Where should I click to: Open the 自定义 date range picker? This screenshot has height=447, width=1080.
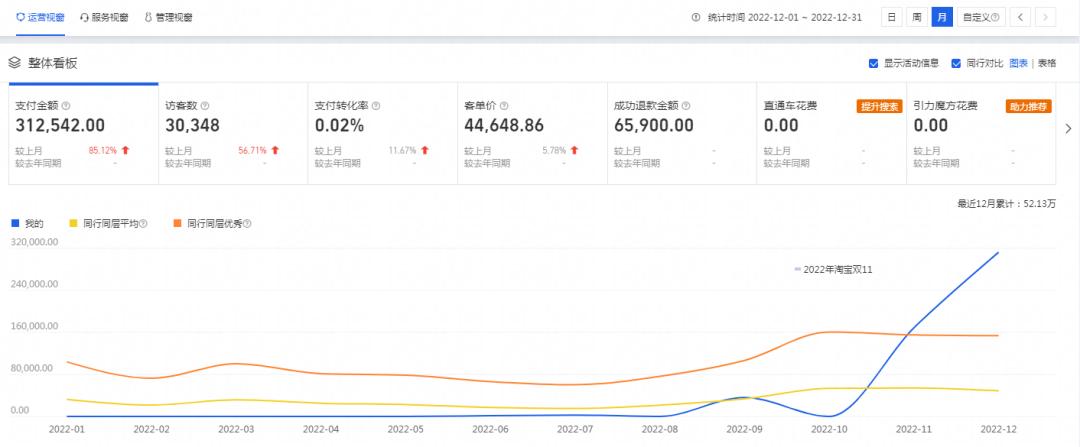pyautogui.click(x=980, y=17)
